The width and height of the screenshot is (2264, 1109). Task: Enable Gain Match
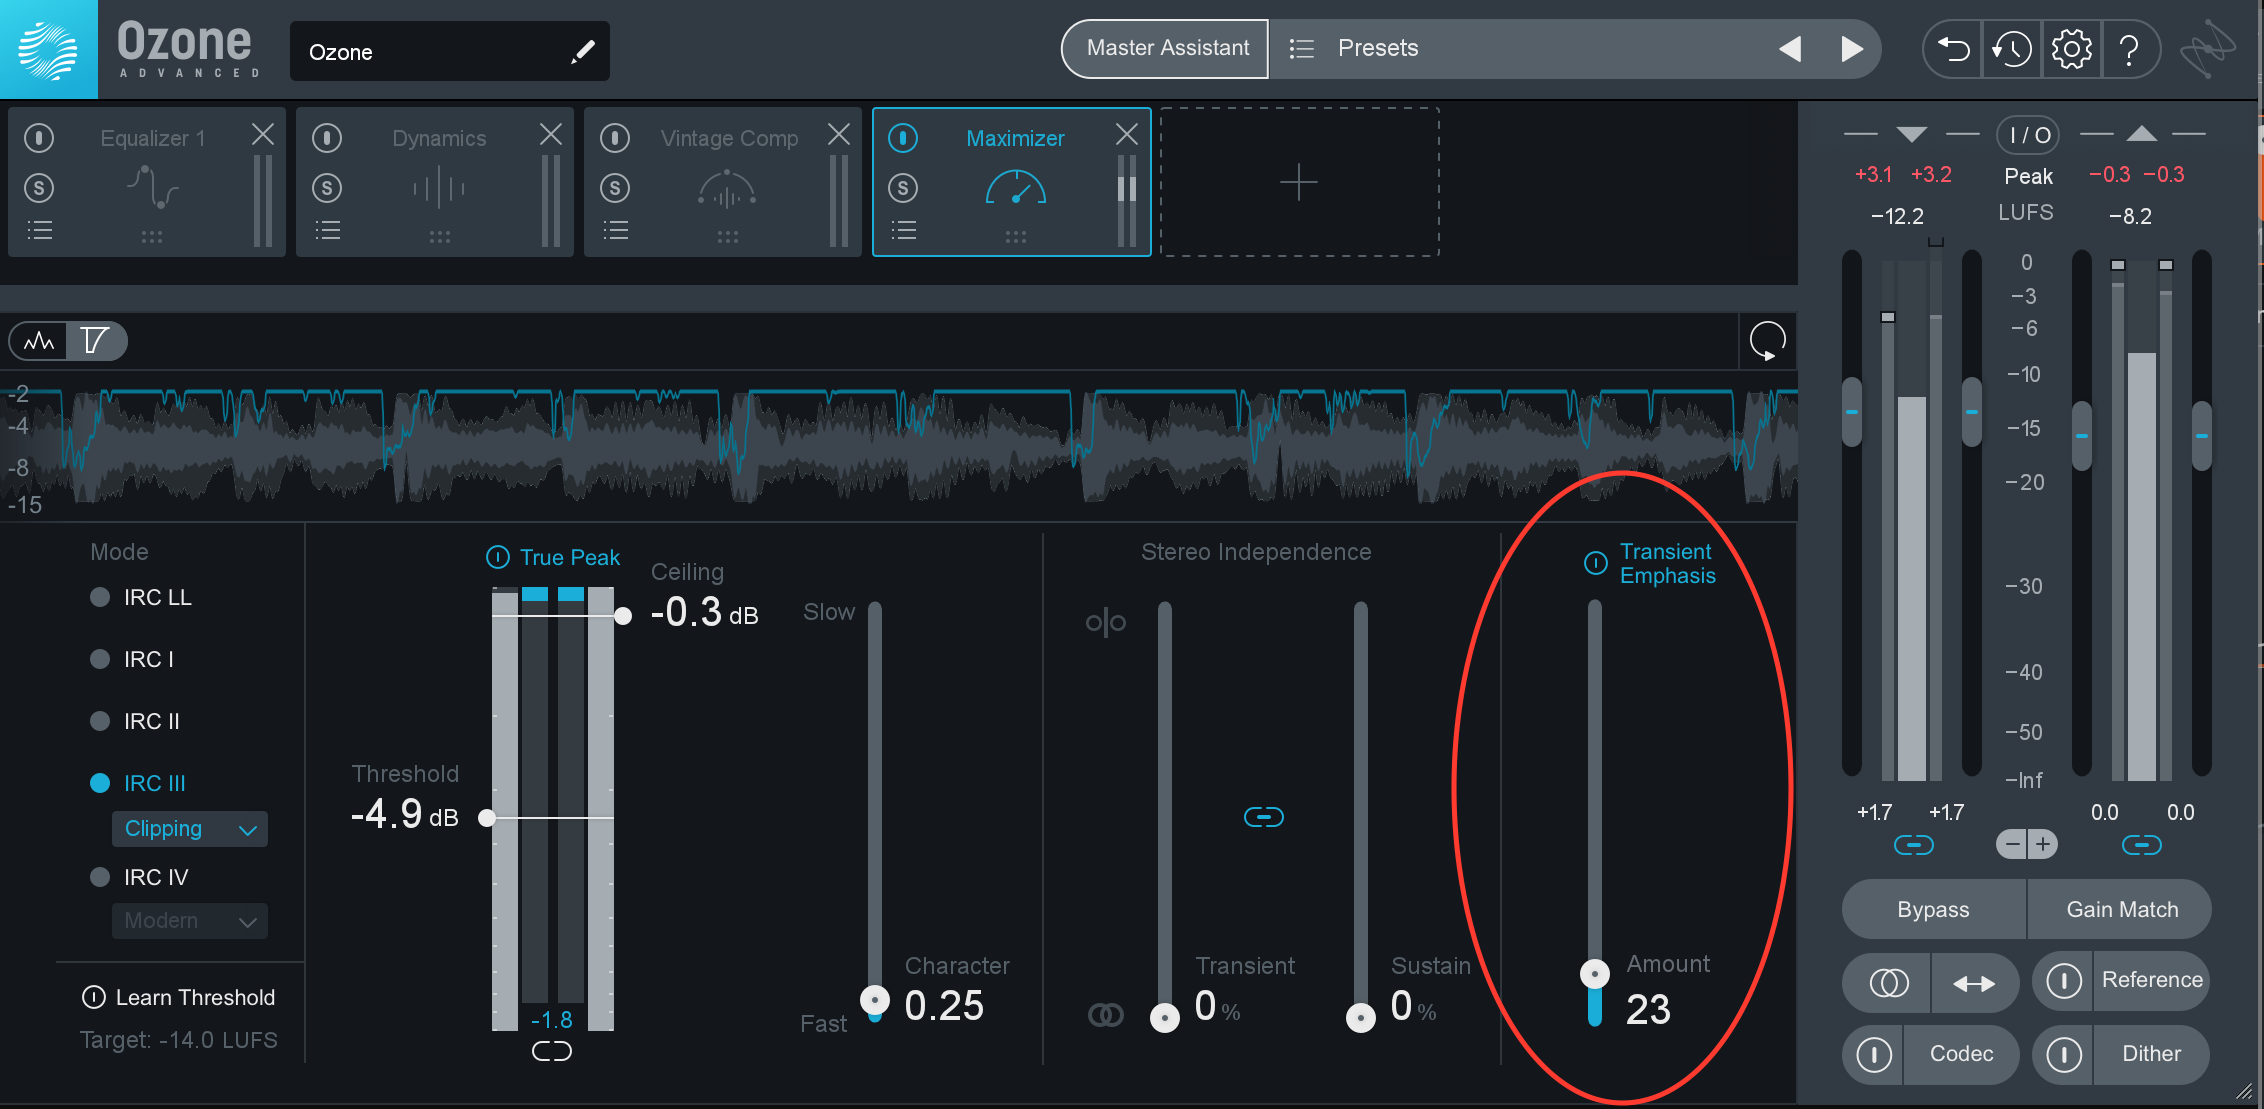coord(2121,910)
